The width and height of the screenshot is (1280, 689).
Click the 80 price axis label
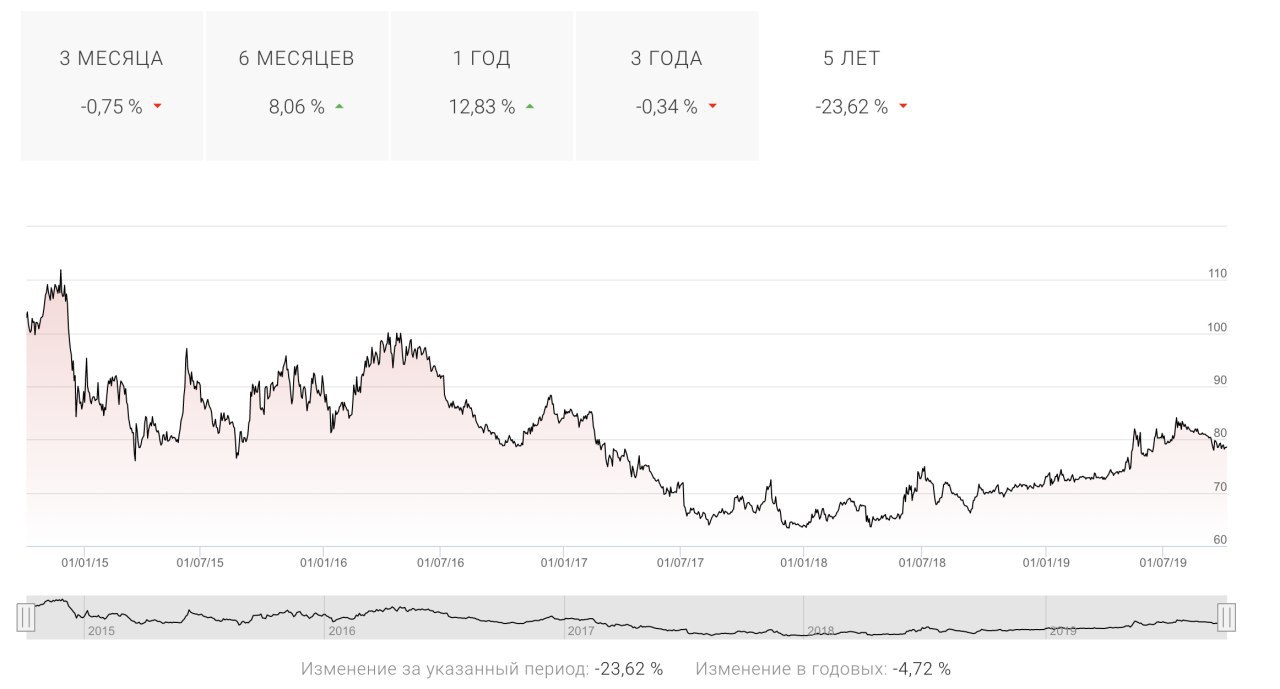coord(1220,433)
